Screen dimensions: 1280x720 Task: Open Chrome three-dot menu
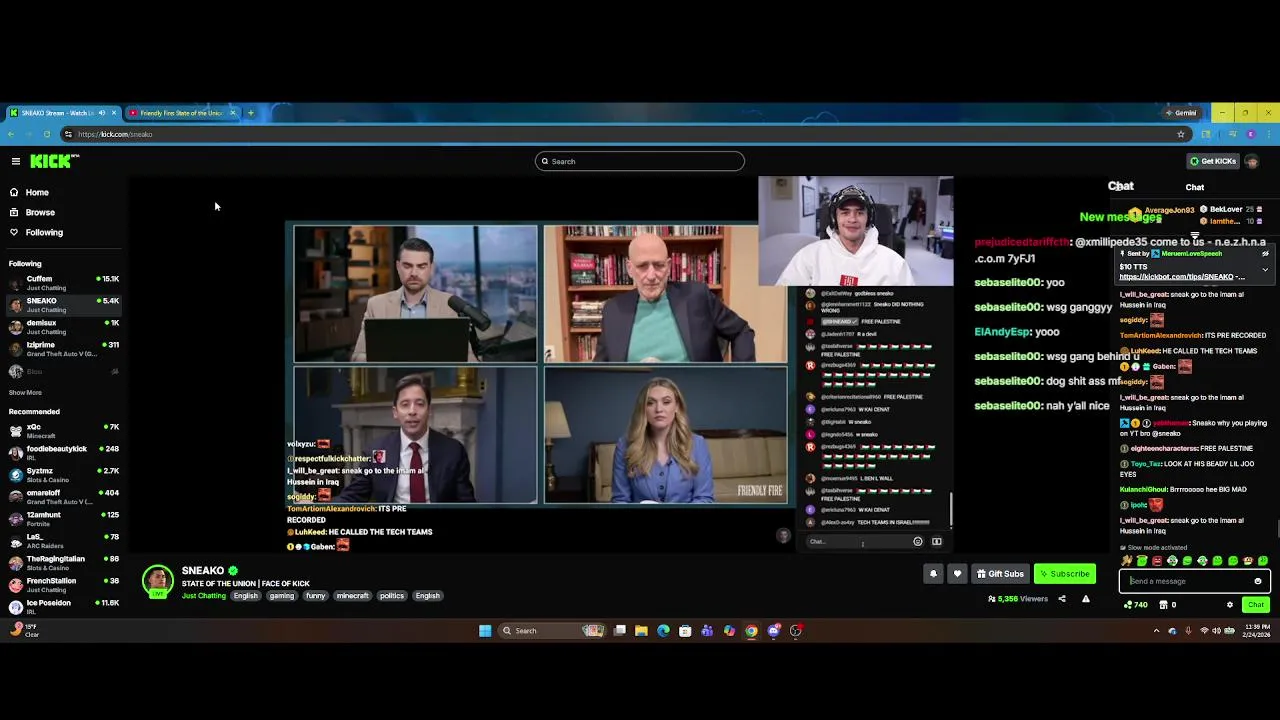[1268, 134]
